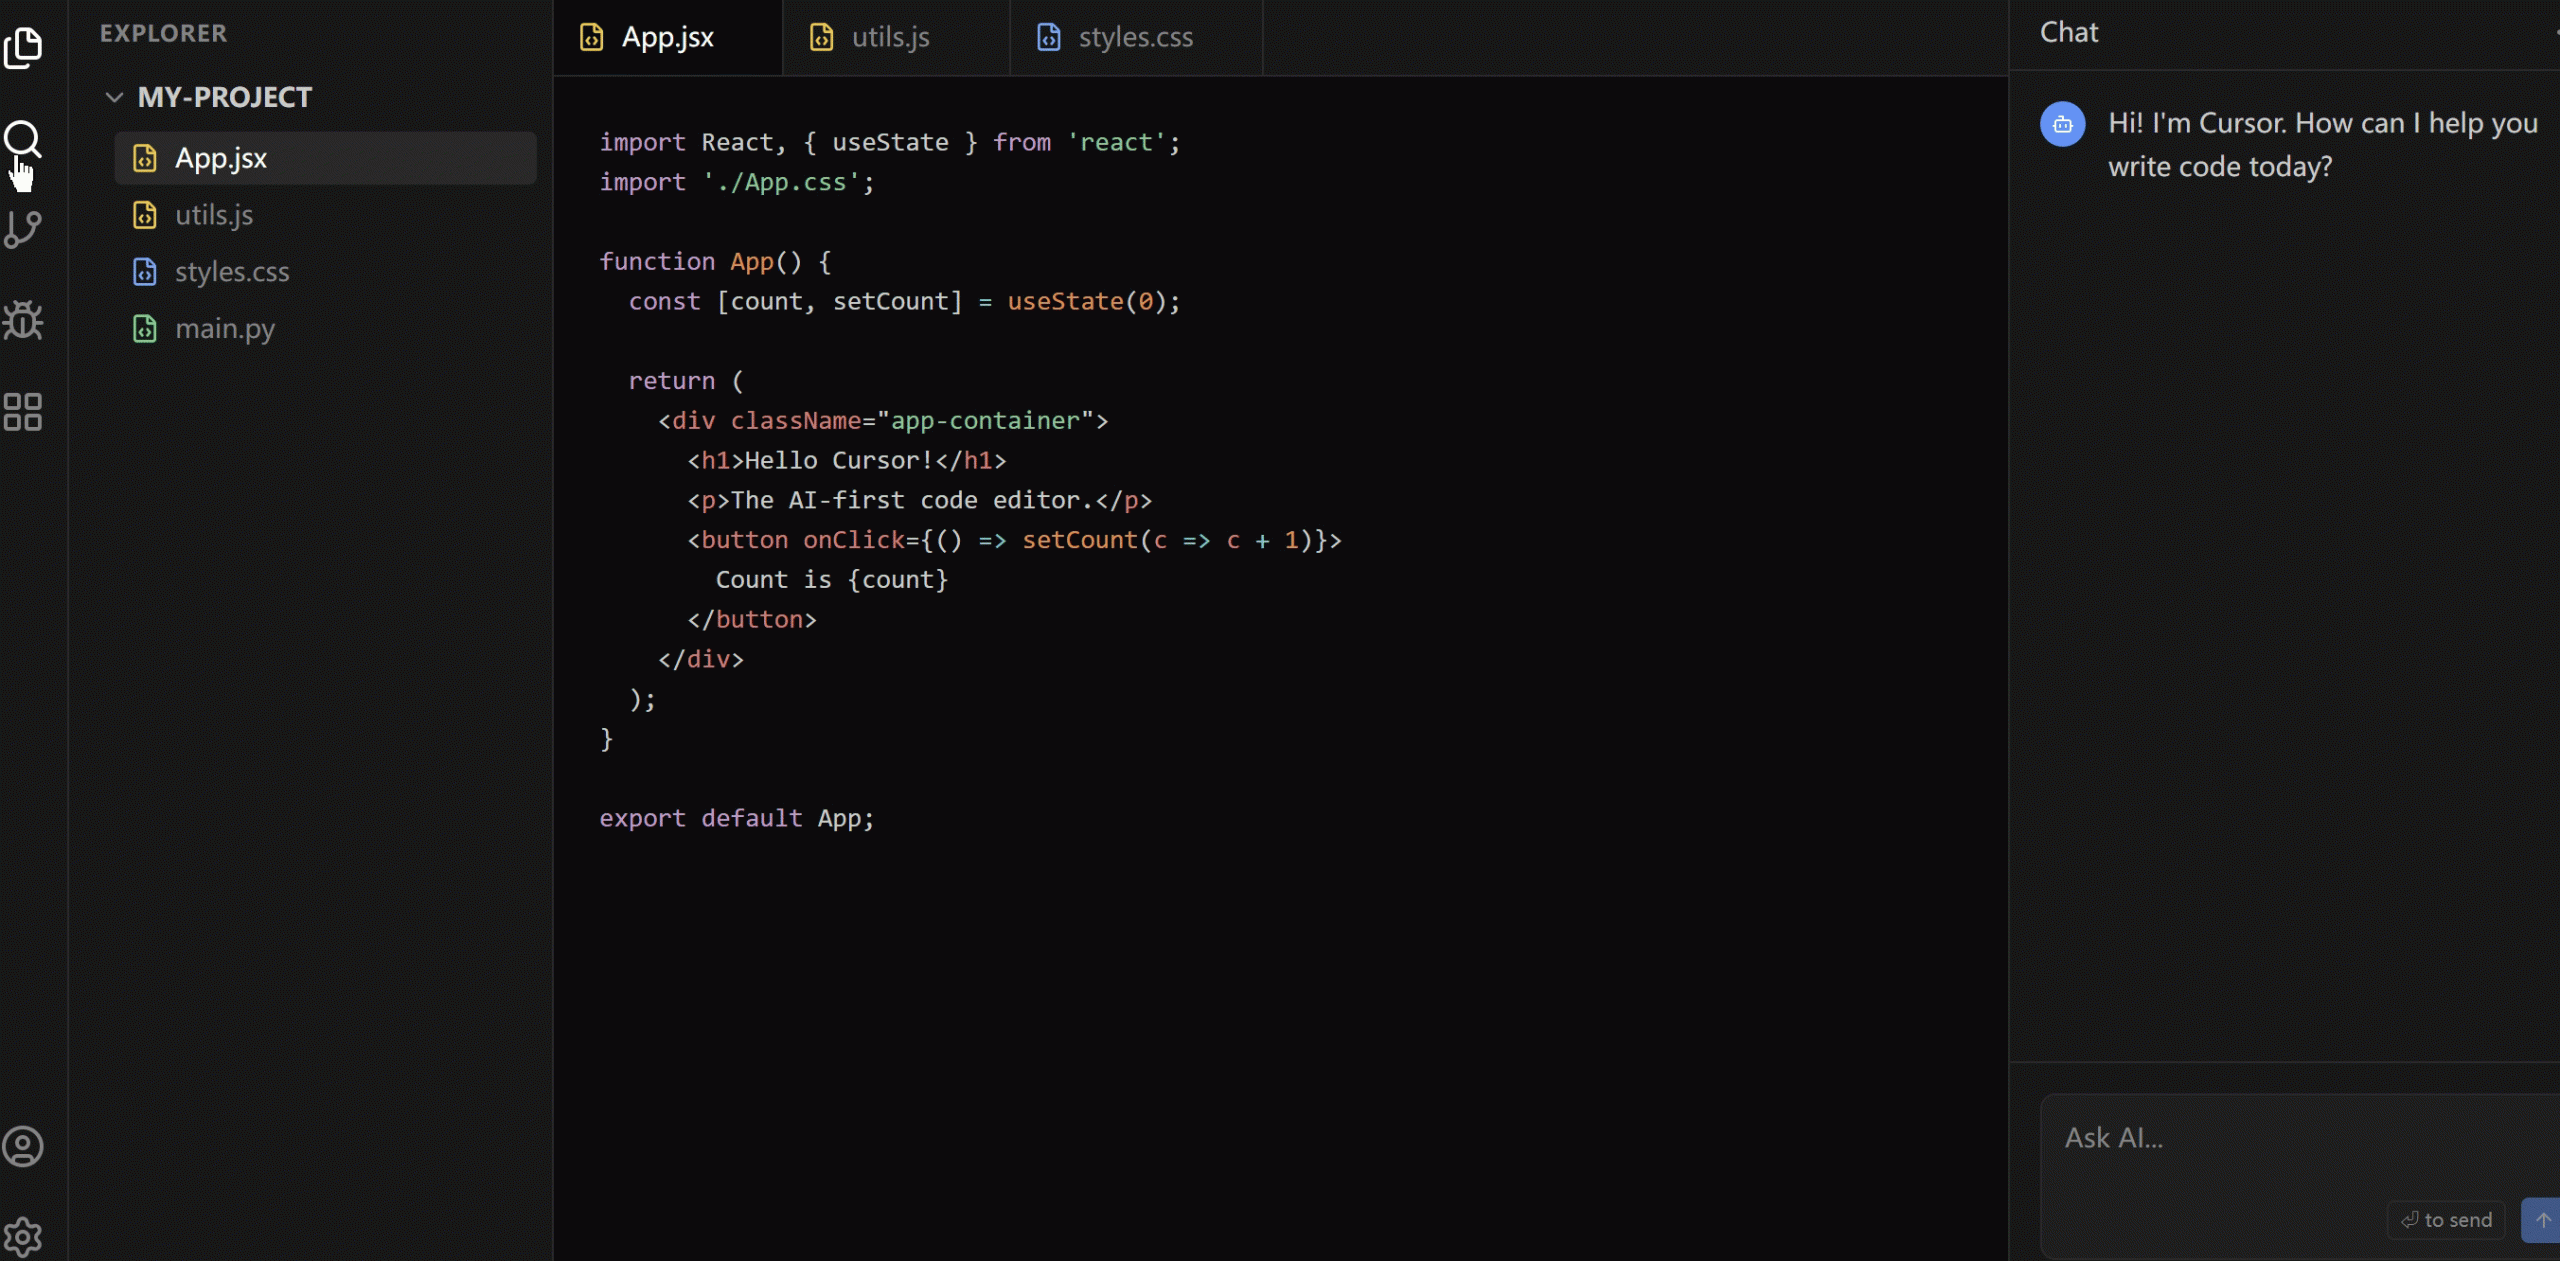Select the App.jsx editor tab

(667, 38)
